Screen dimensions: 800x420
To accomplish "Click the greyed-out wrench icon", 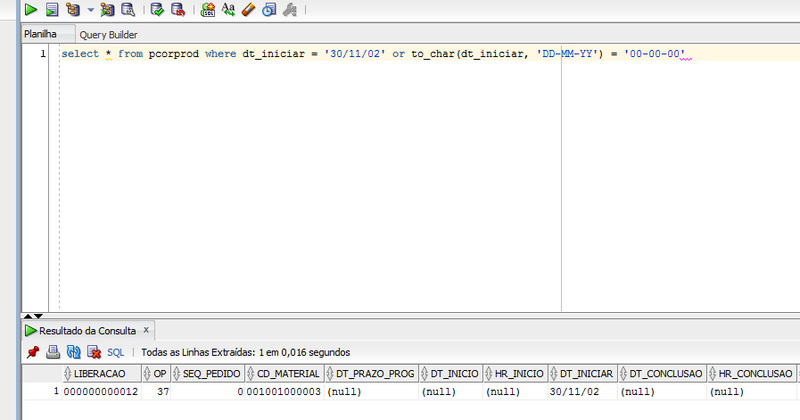I will pyautogui.click(x=290, y=10).
